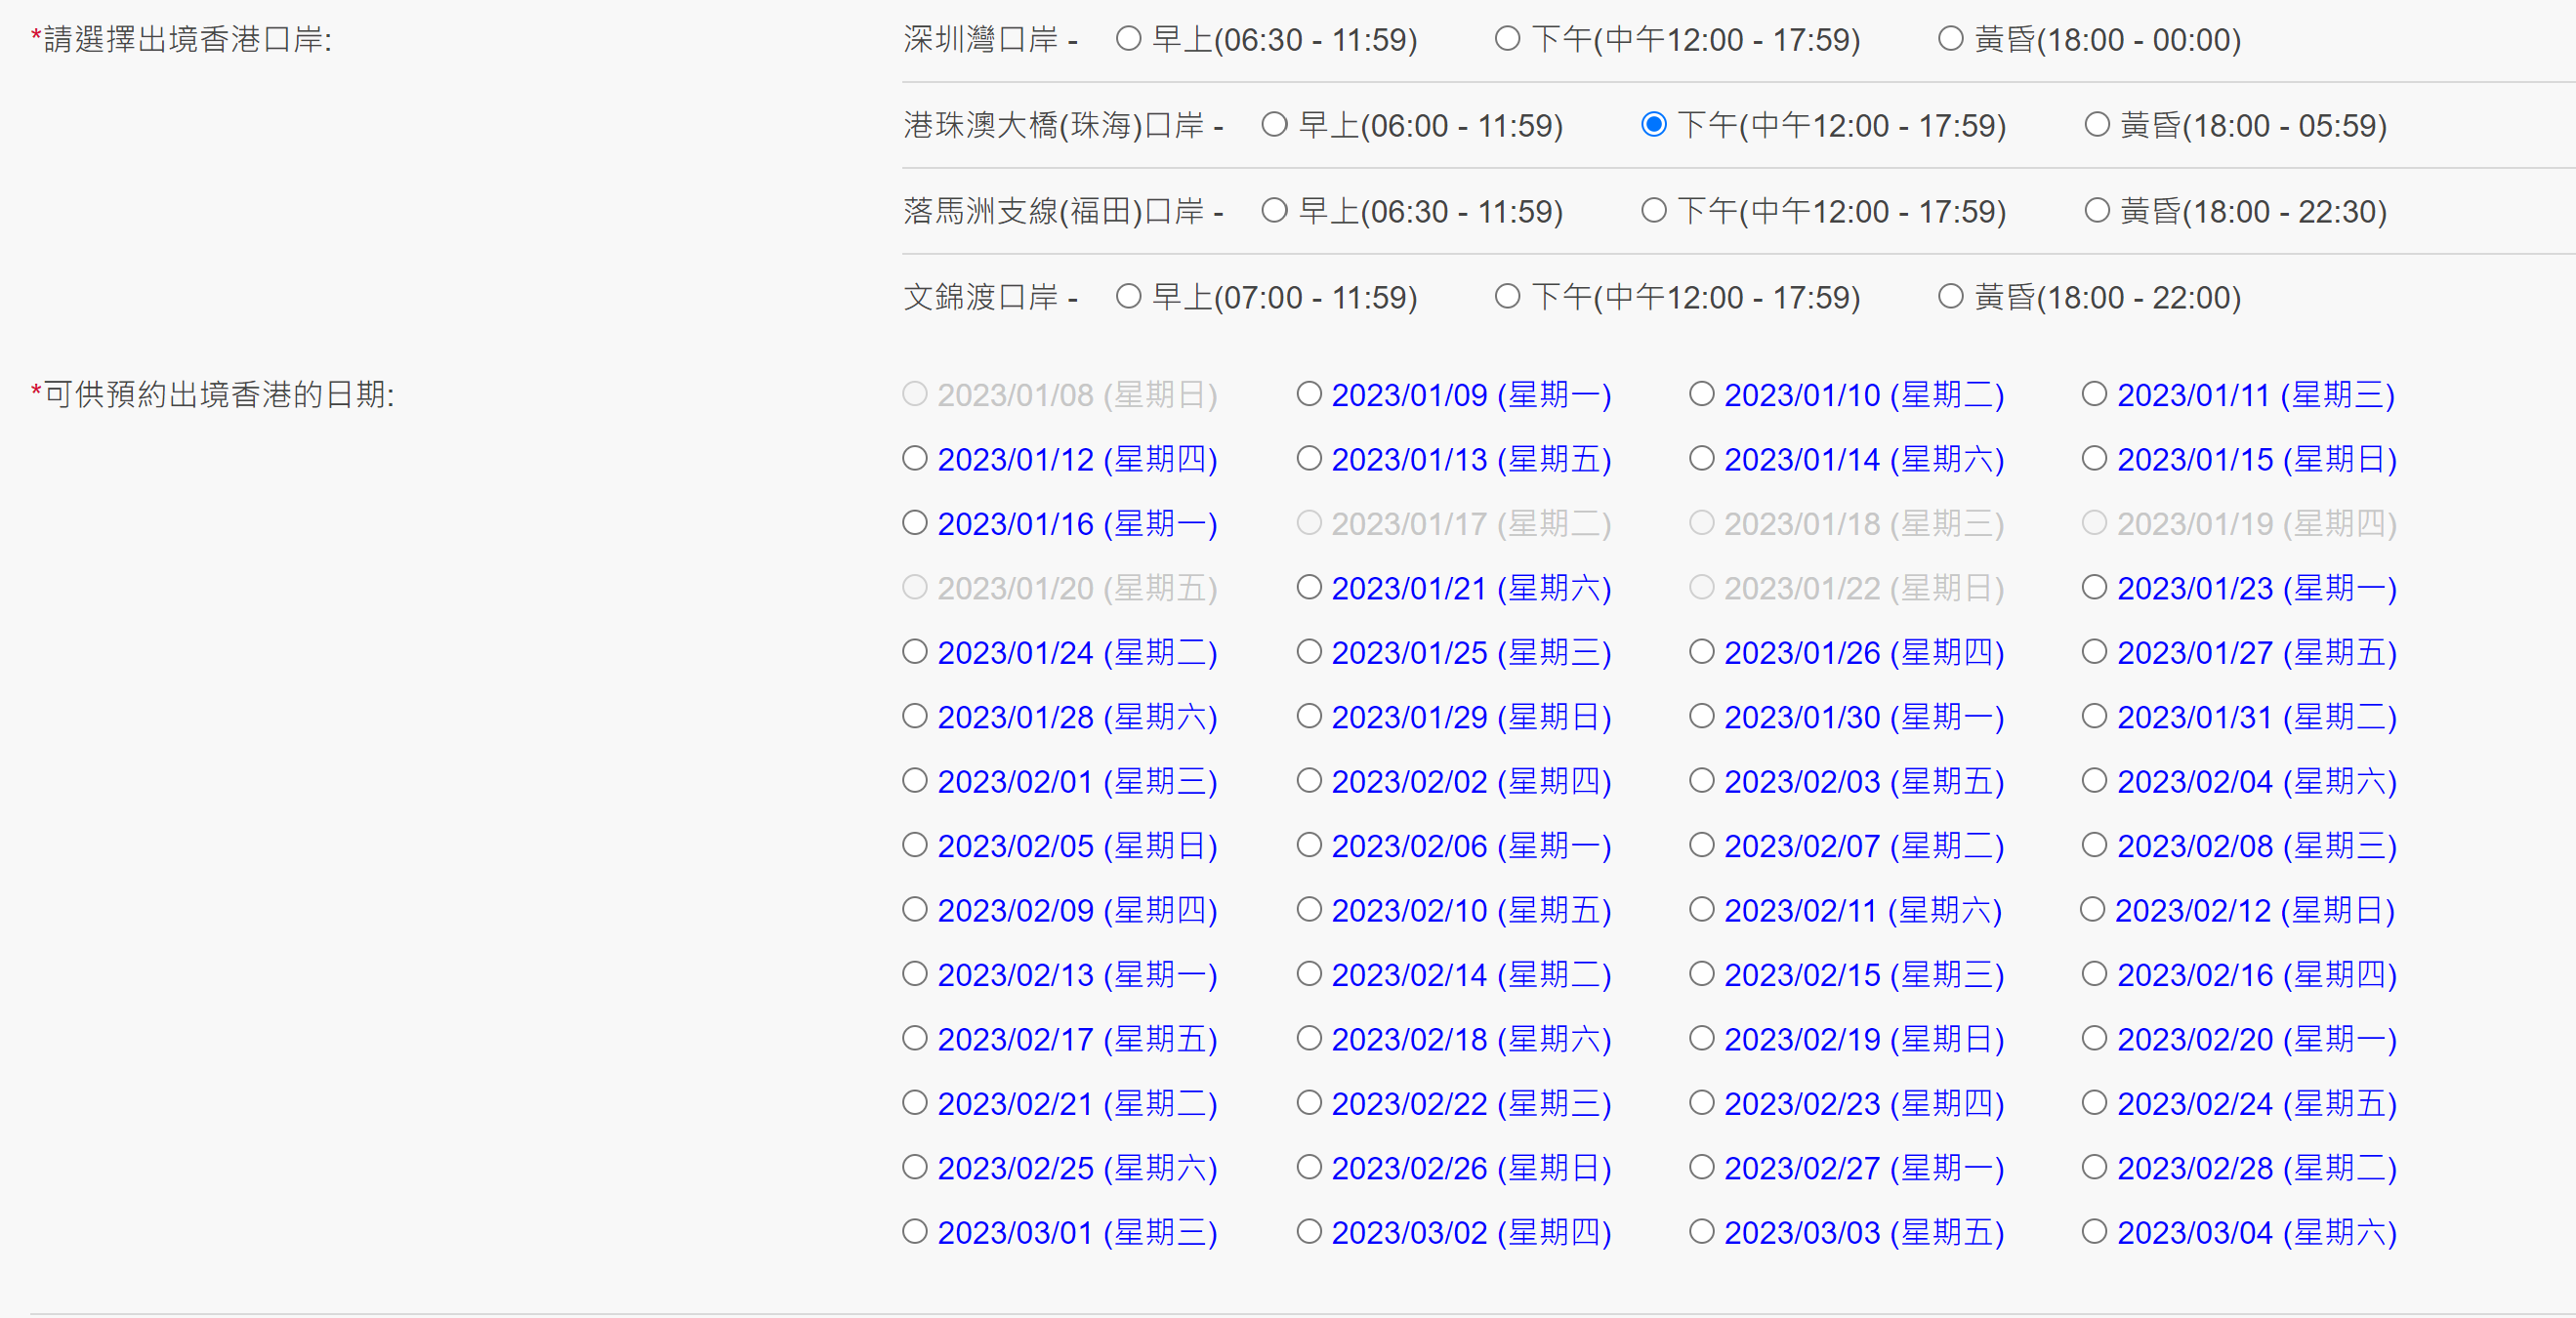The image size is (2576, 1318).
Task: Select date 2023/02/05 (星期日)
Action: 915,846
